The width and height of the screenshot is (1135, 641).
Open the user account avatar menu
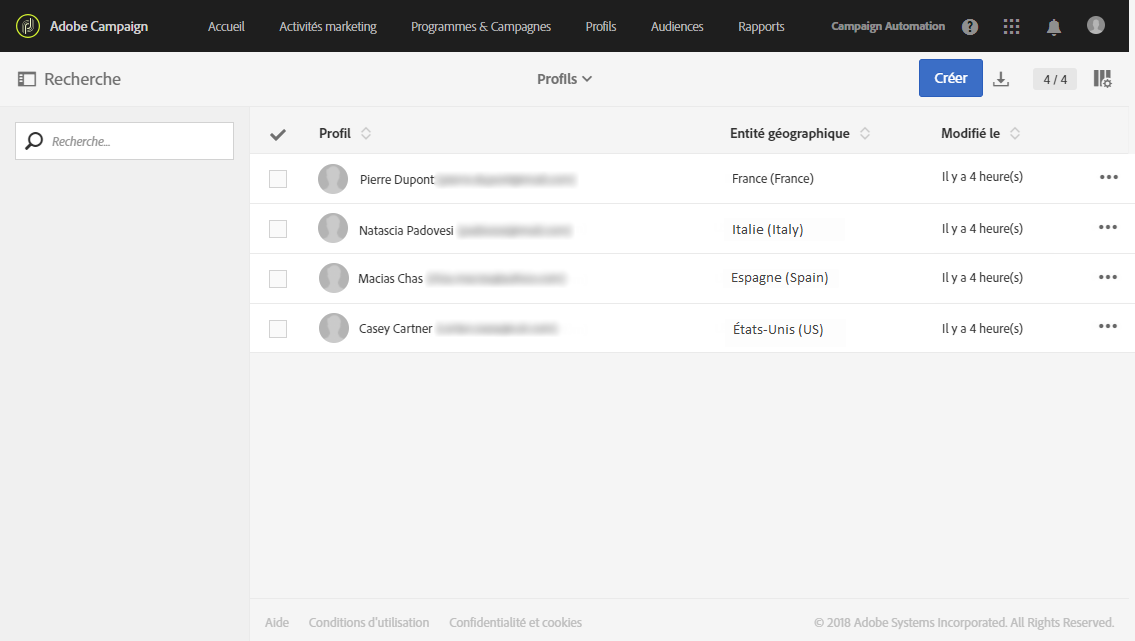(1096, 26)
